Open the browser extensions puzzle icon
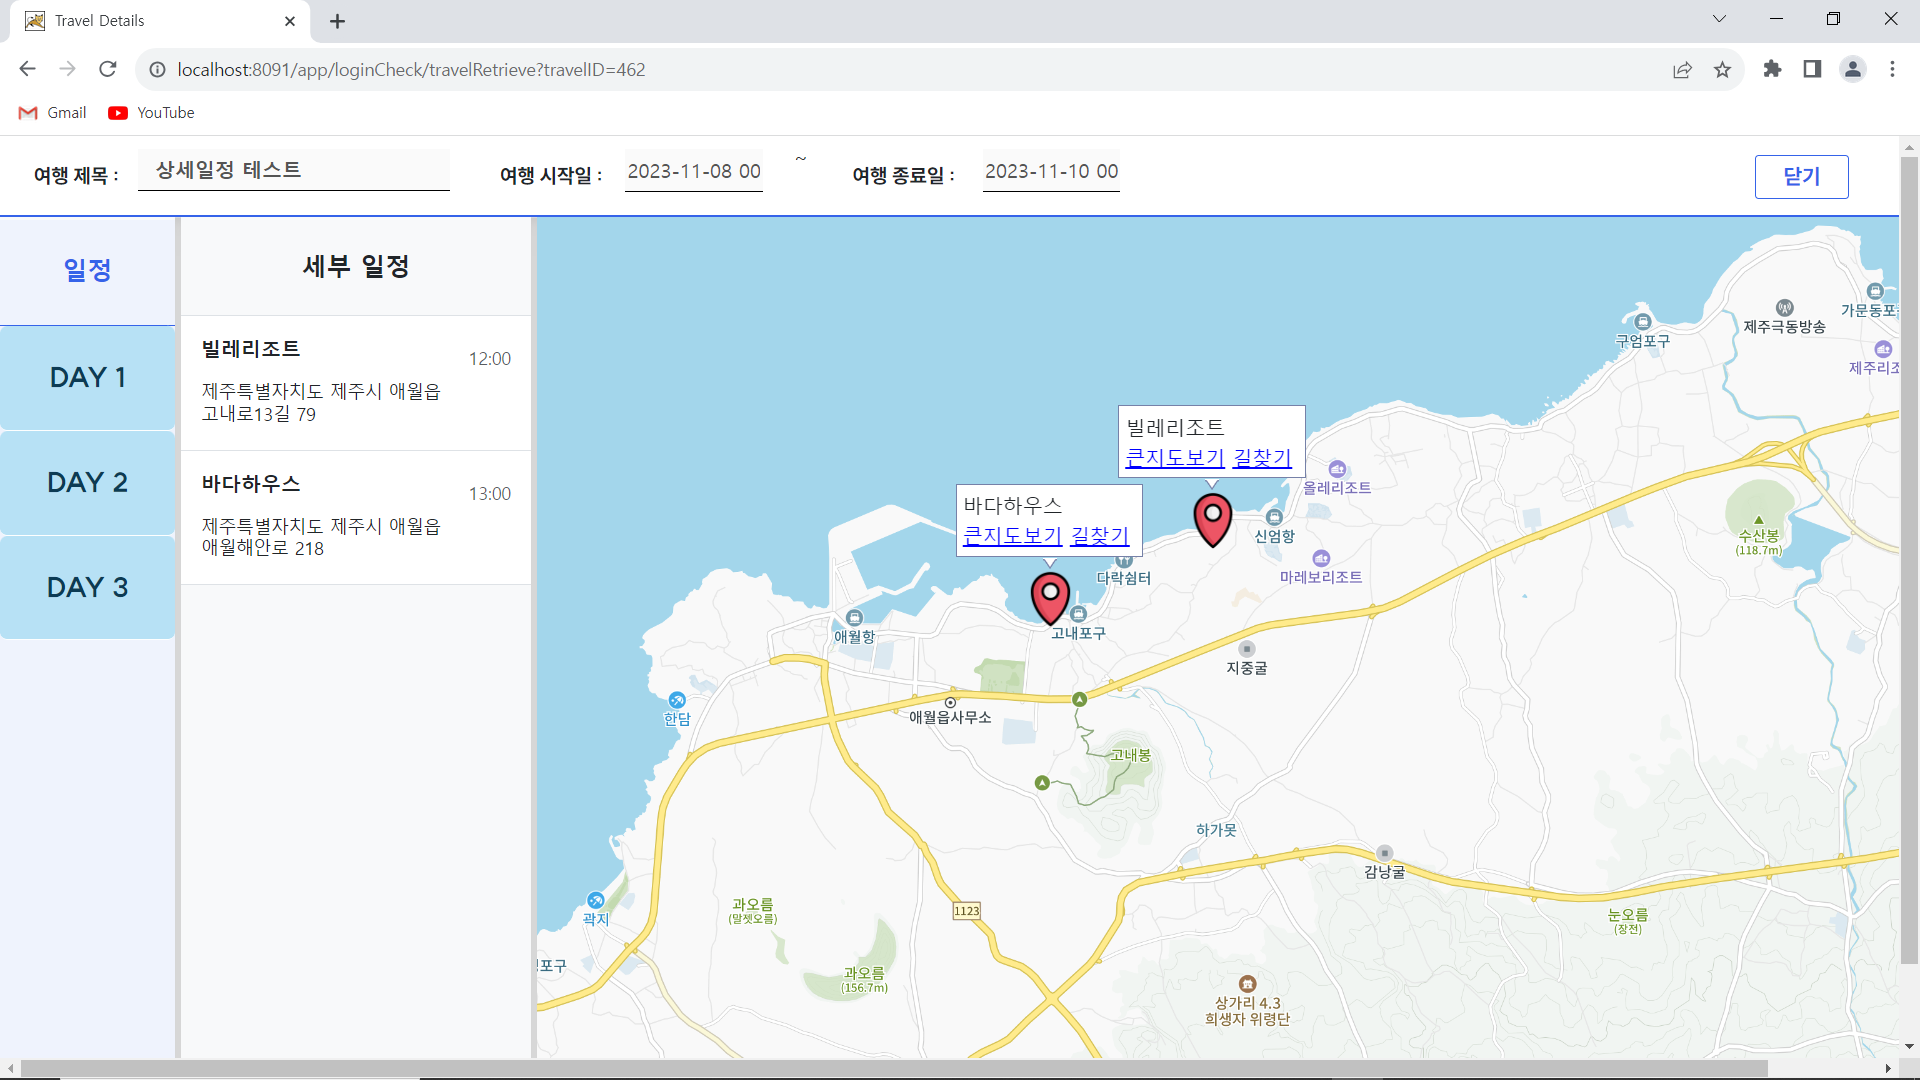Image resolution: width=1920 pixels, height=1080 pixels. pyautogui.click(x=1772, y=69)
